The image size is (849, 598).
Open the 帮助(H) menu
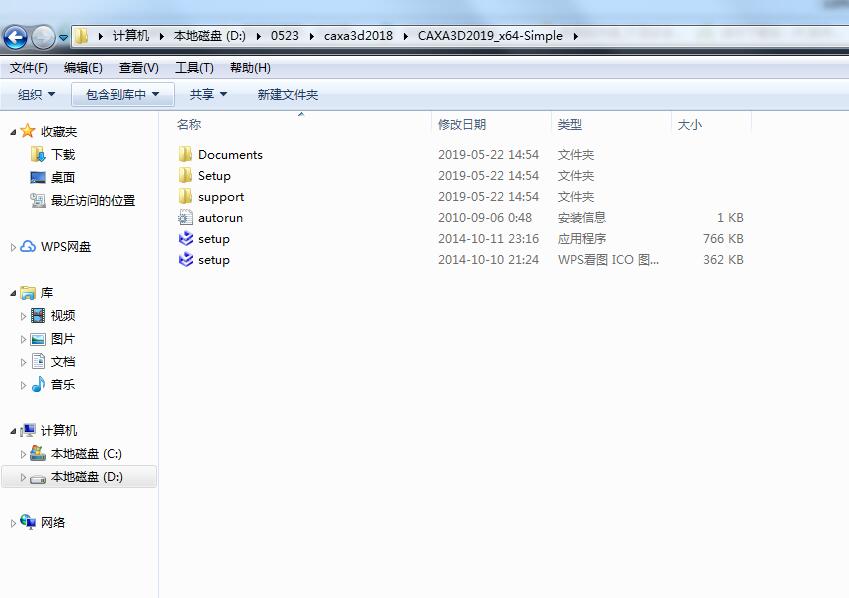pos(250,68)
